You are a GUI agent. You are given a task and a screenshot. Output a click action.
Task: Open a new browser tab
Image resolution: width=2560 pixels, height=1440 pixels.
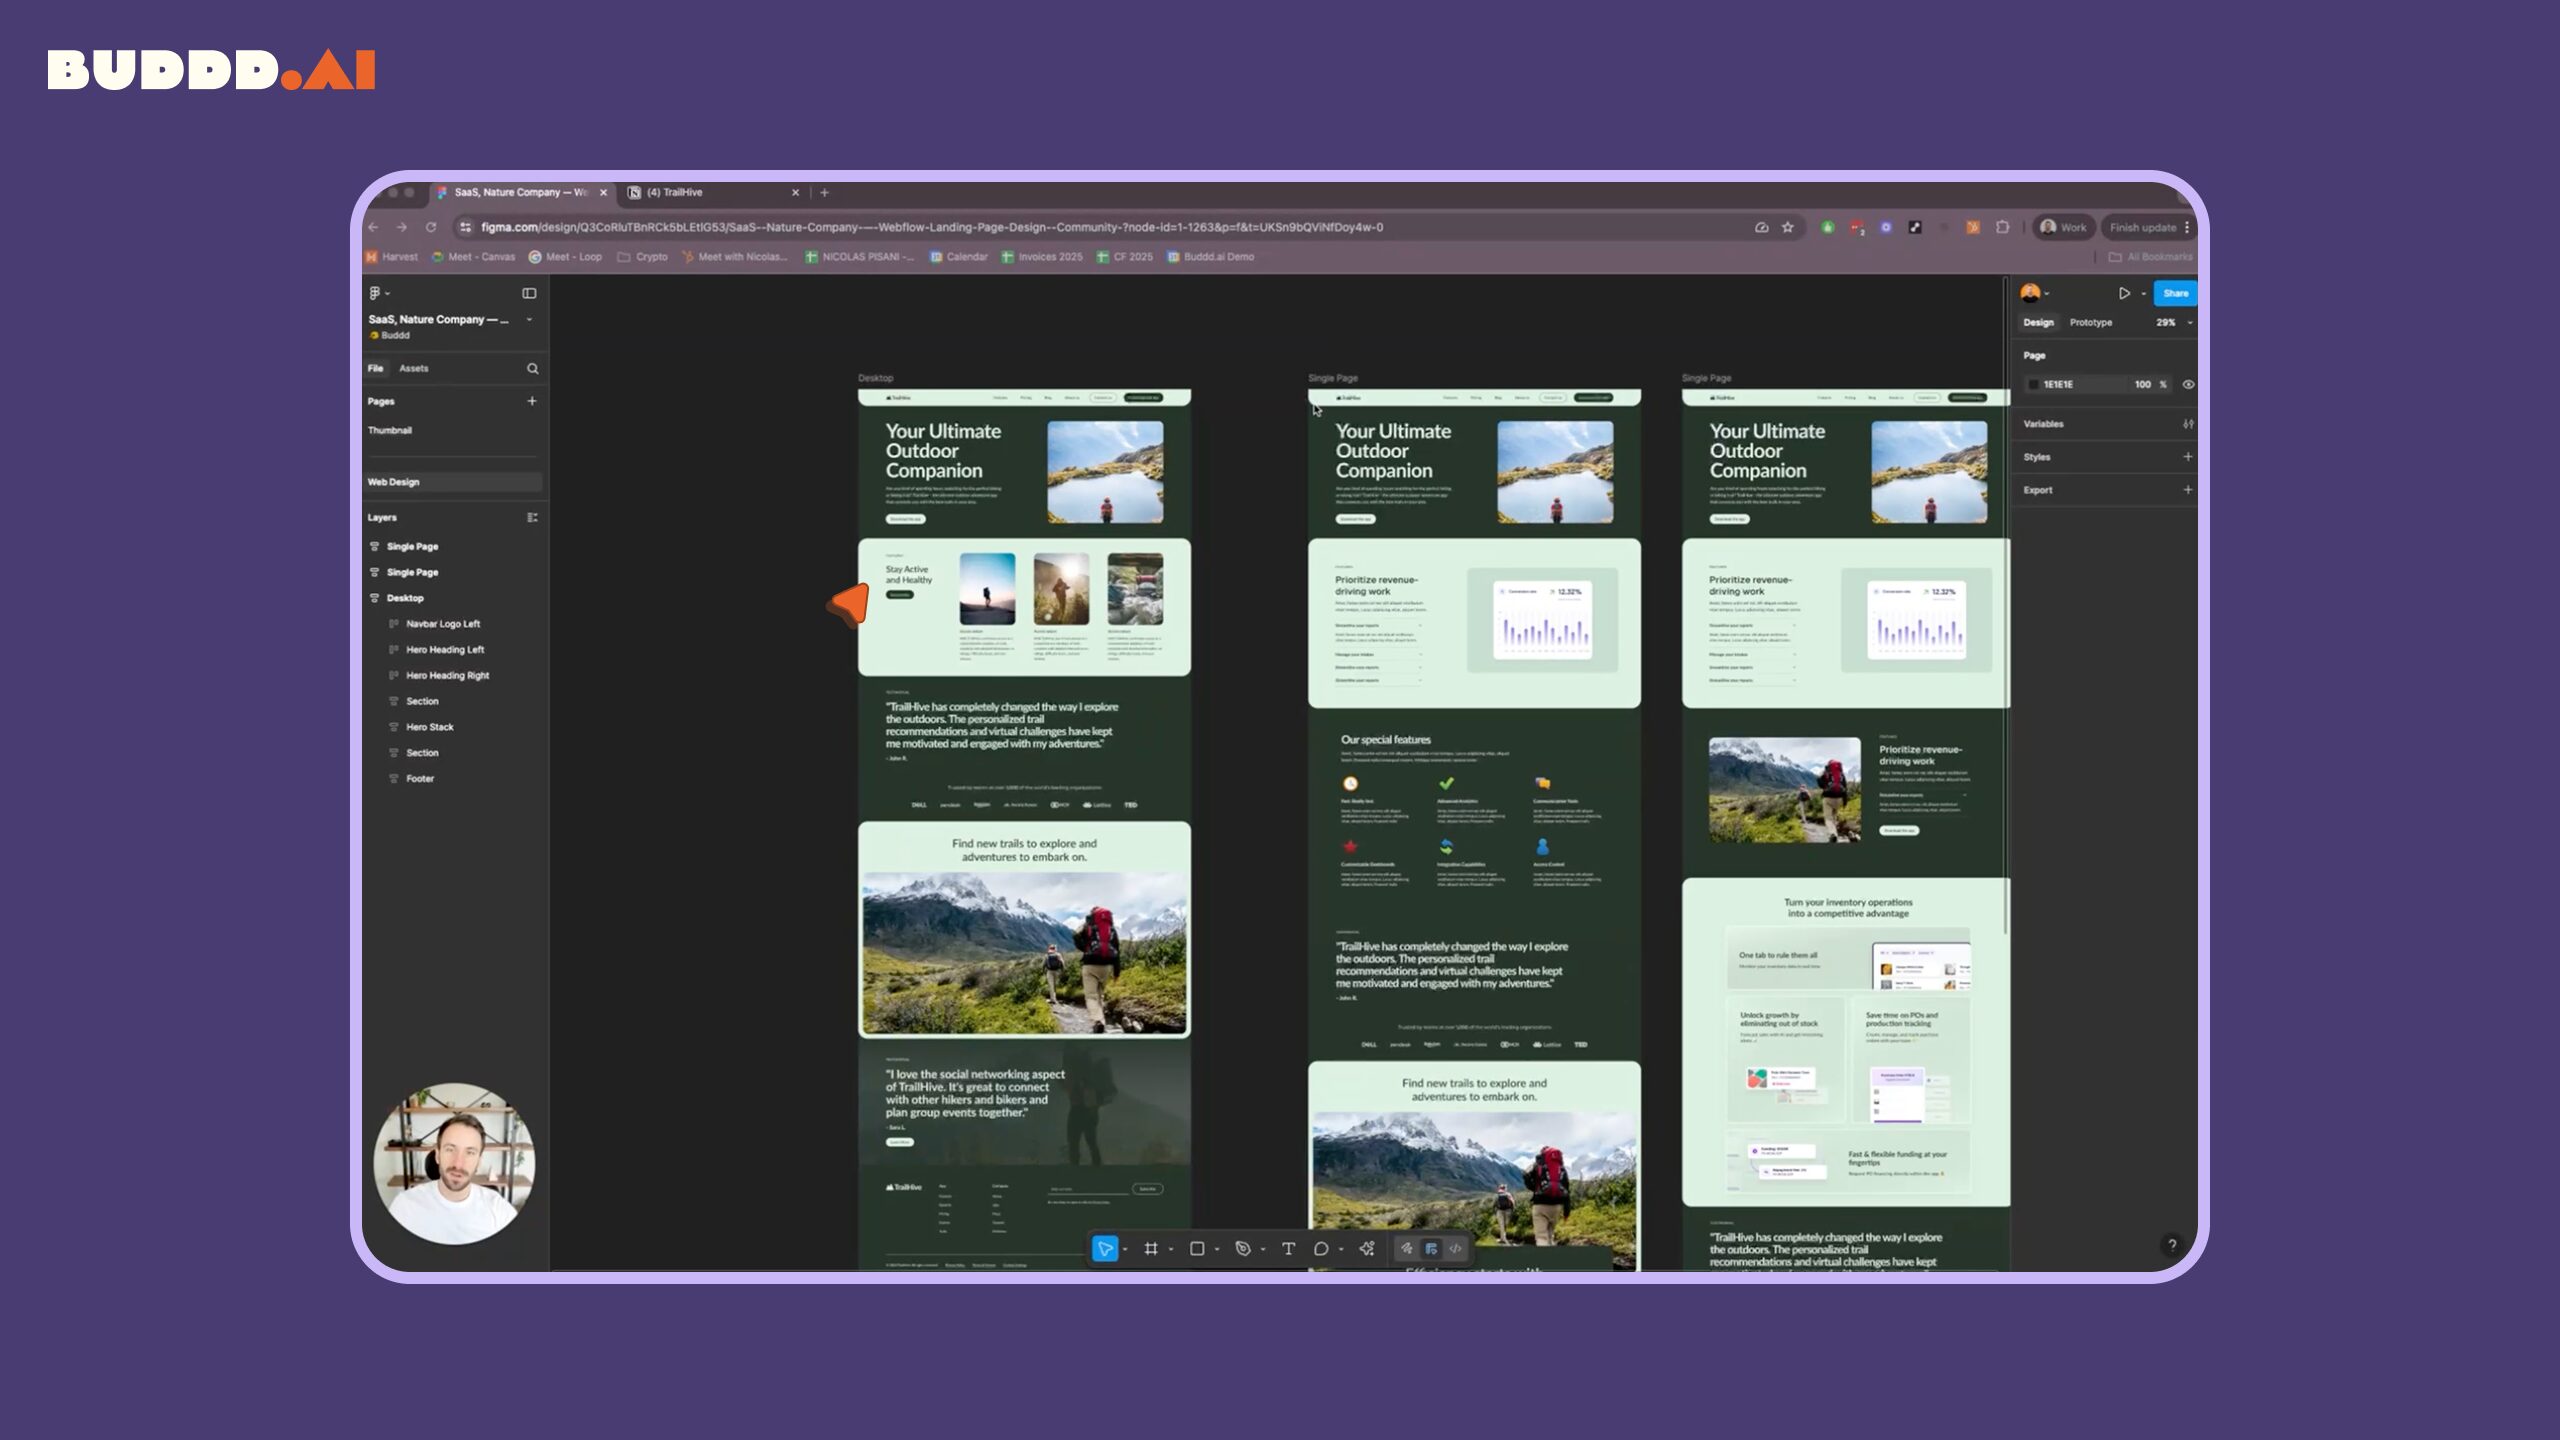(x=825, y=192)
